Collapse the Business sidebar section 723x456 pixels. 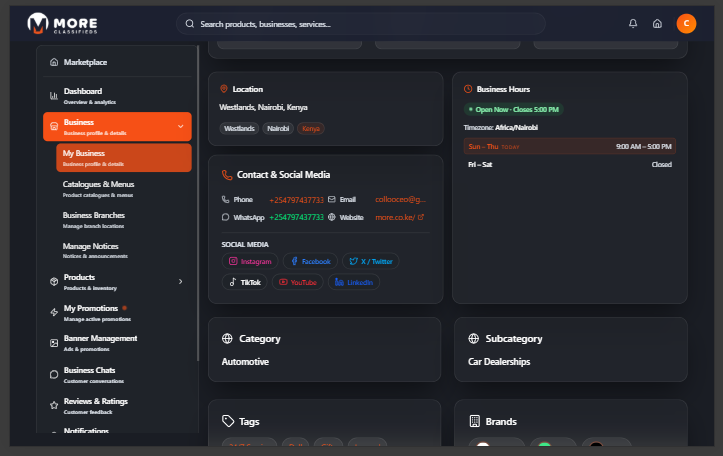tap(180, 127)
